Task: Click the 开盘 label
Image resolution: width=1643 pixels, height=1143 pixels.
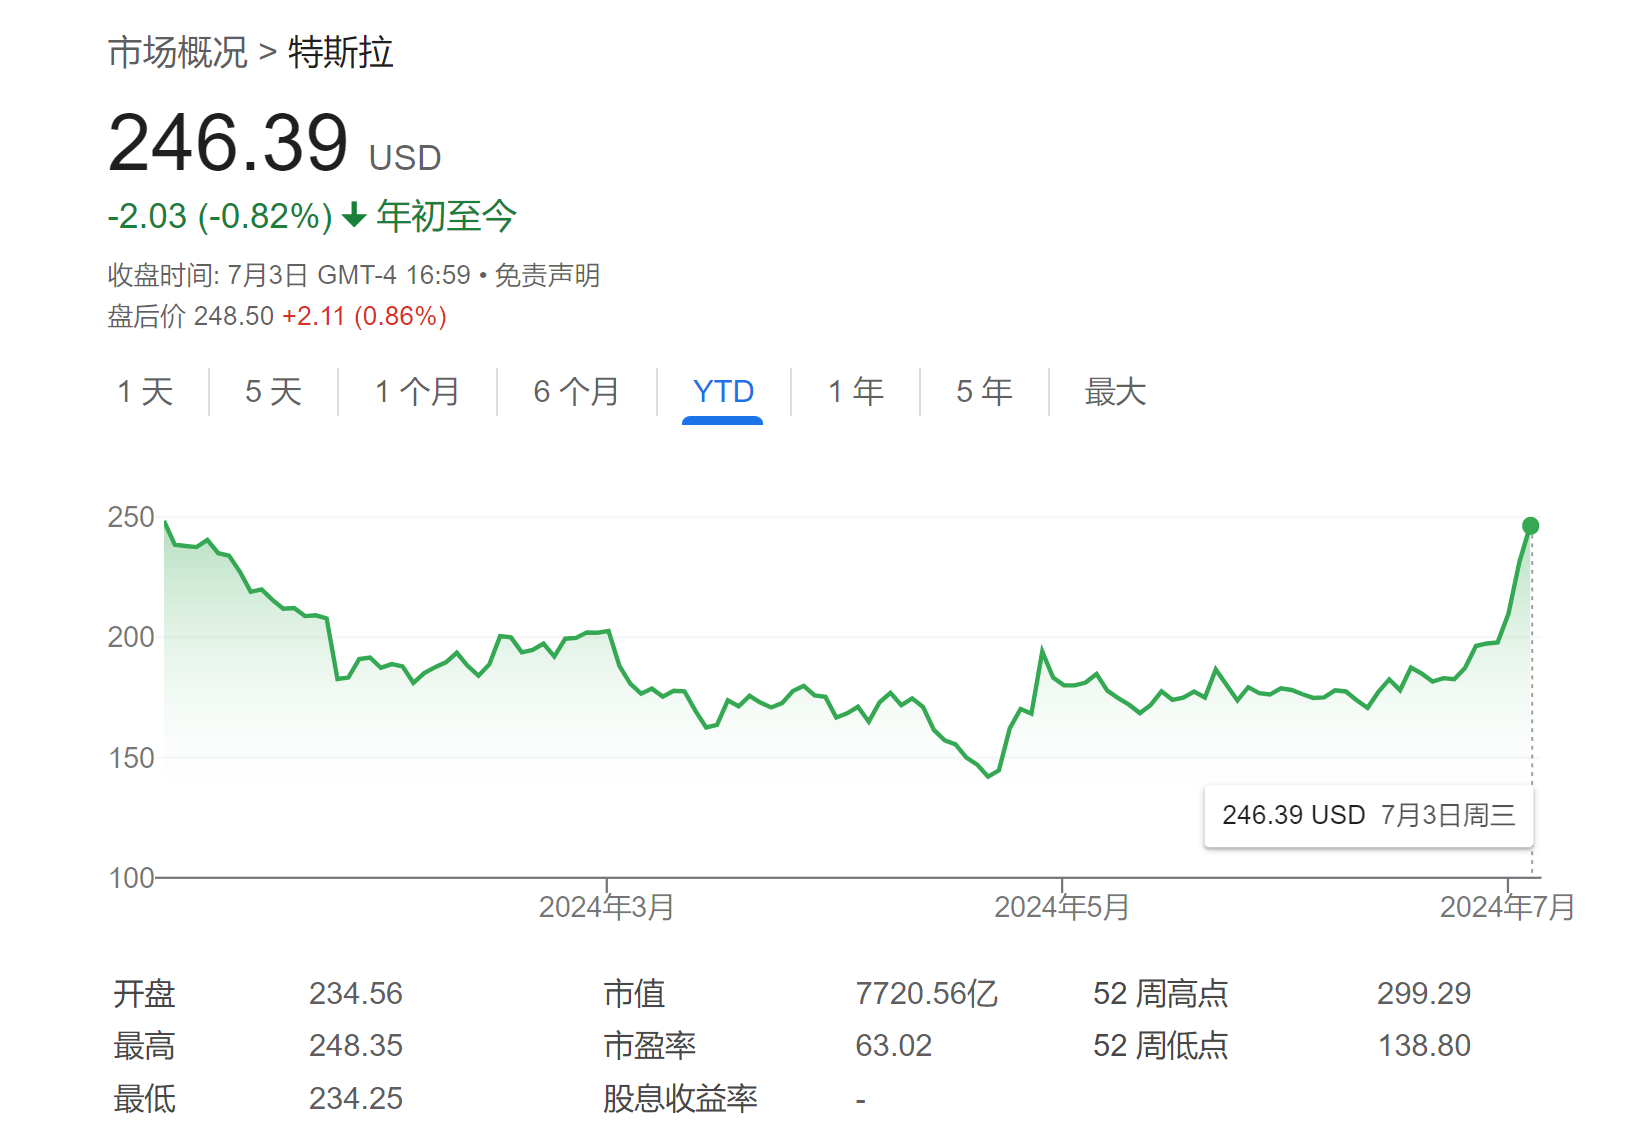Action: 144,993
